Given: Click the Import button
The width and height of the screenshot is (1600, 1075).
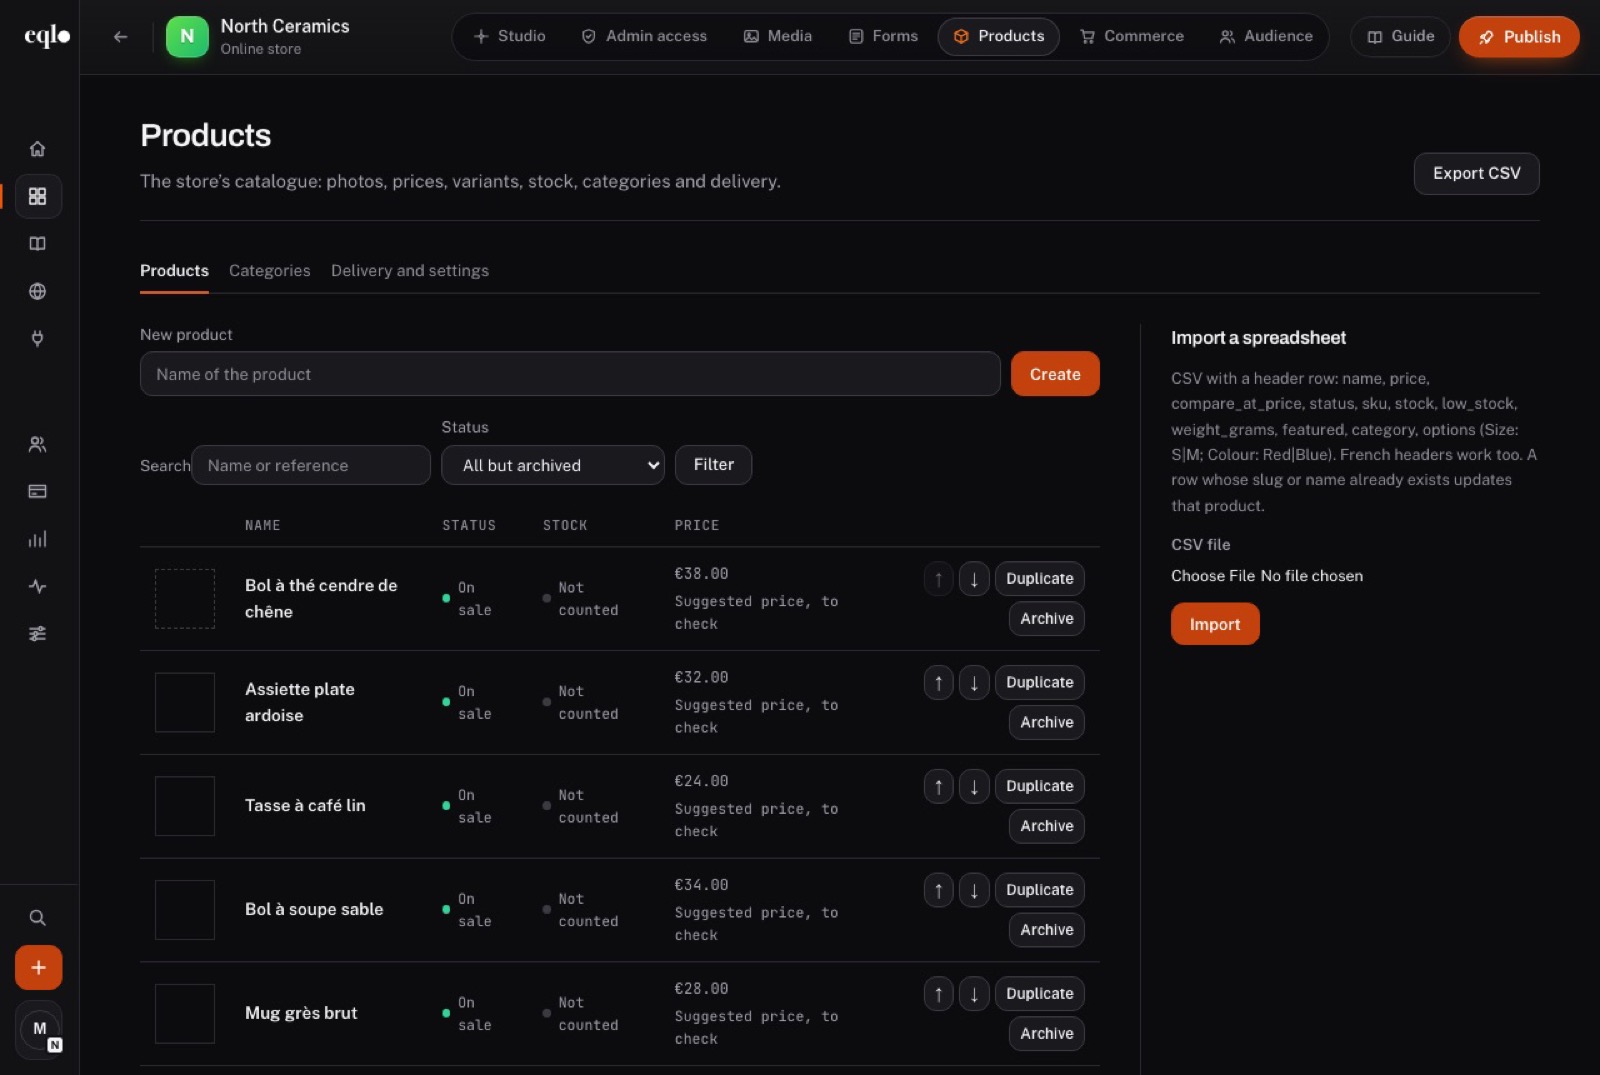Looking at the screenshot, I should coord(1215,624).
